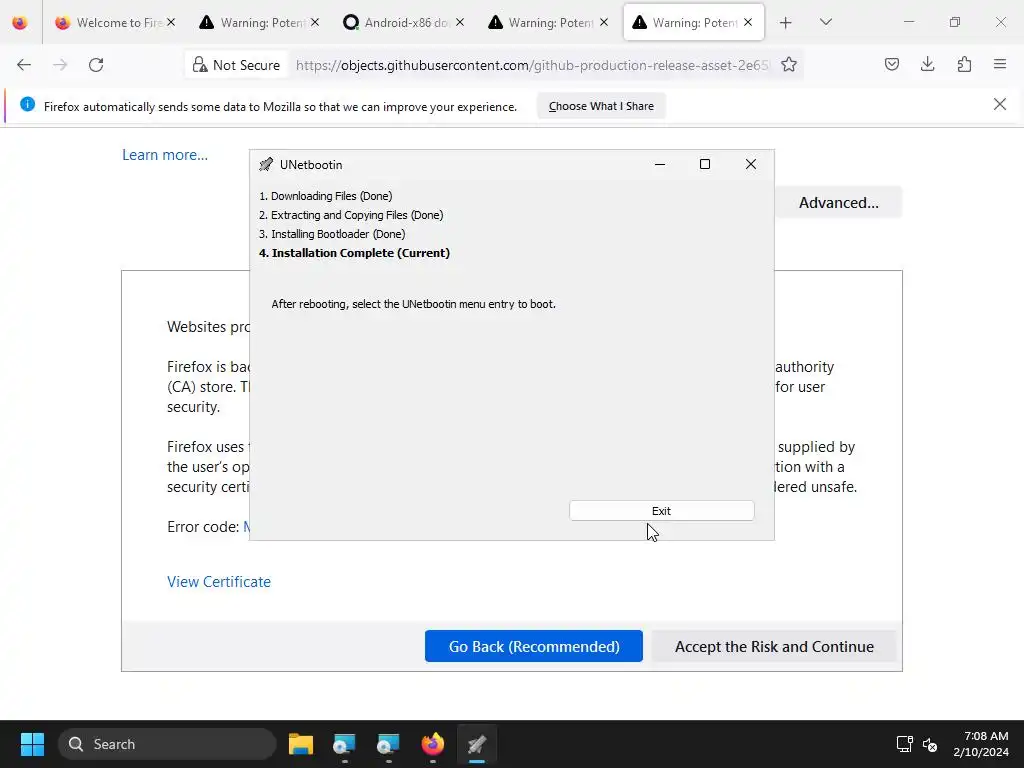Open a new tab with plus button
This screenshot has width=1024, height=768.
[x=786, y=23]
